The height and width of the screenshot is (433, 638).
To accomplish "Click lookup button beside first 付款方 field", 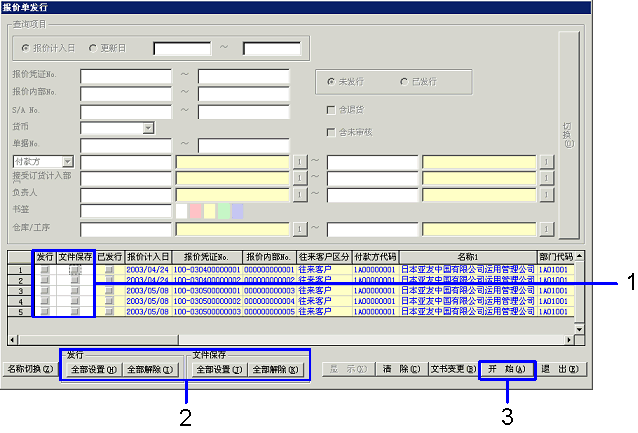I will 299,161.
